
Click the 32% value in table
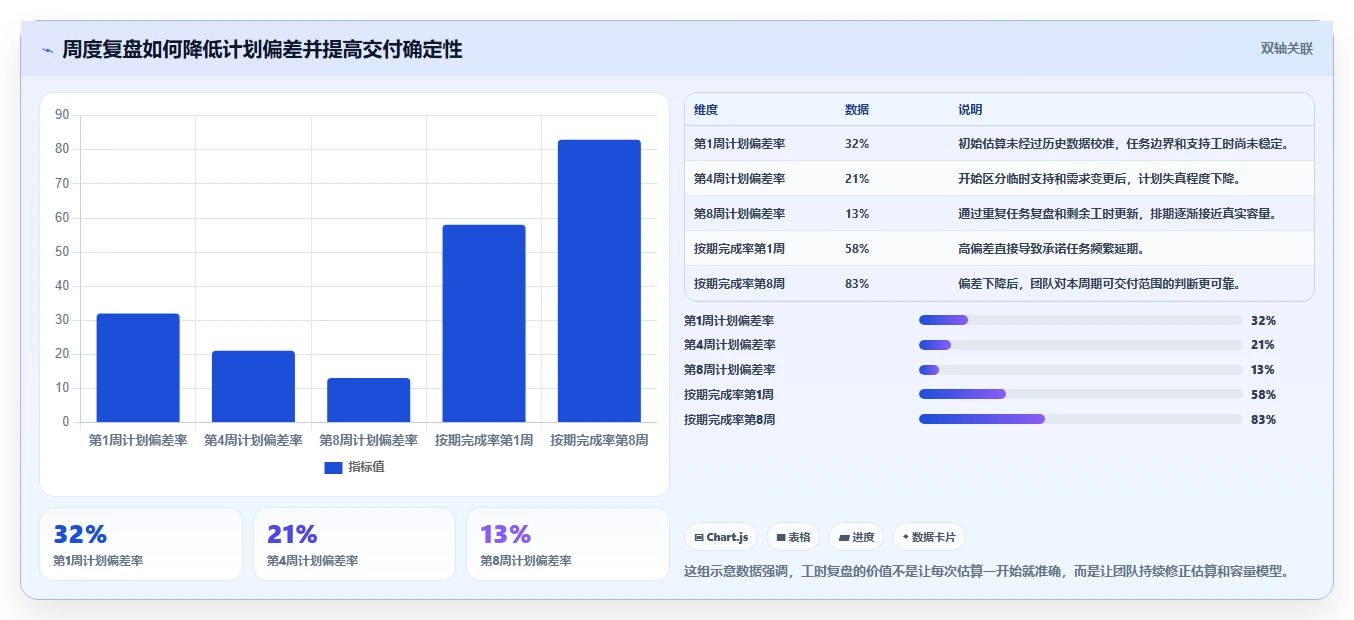click(857, 144)
